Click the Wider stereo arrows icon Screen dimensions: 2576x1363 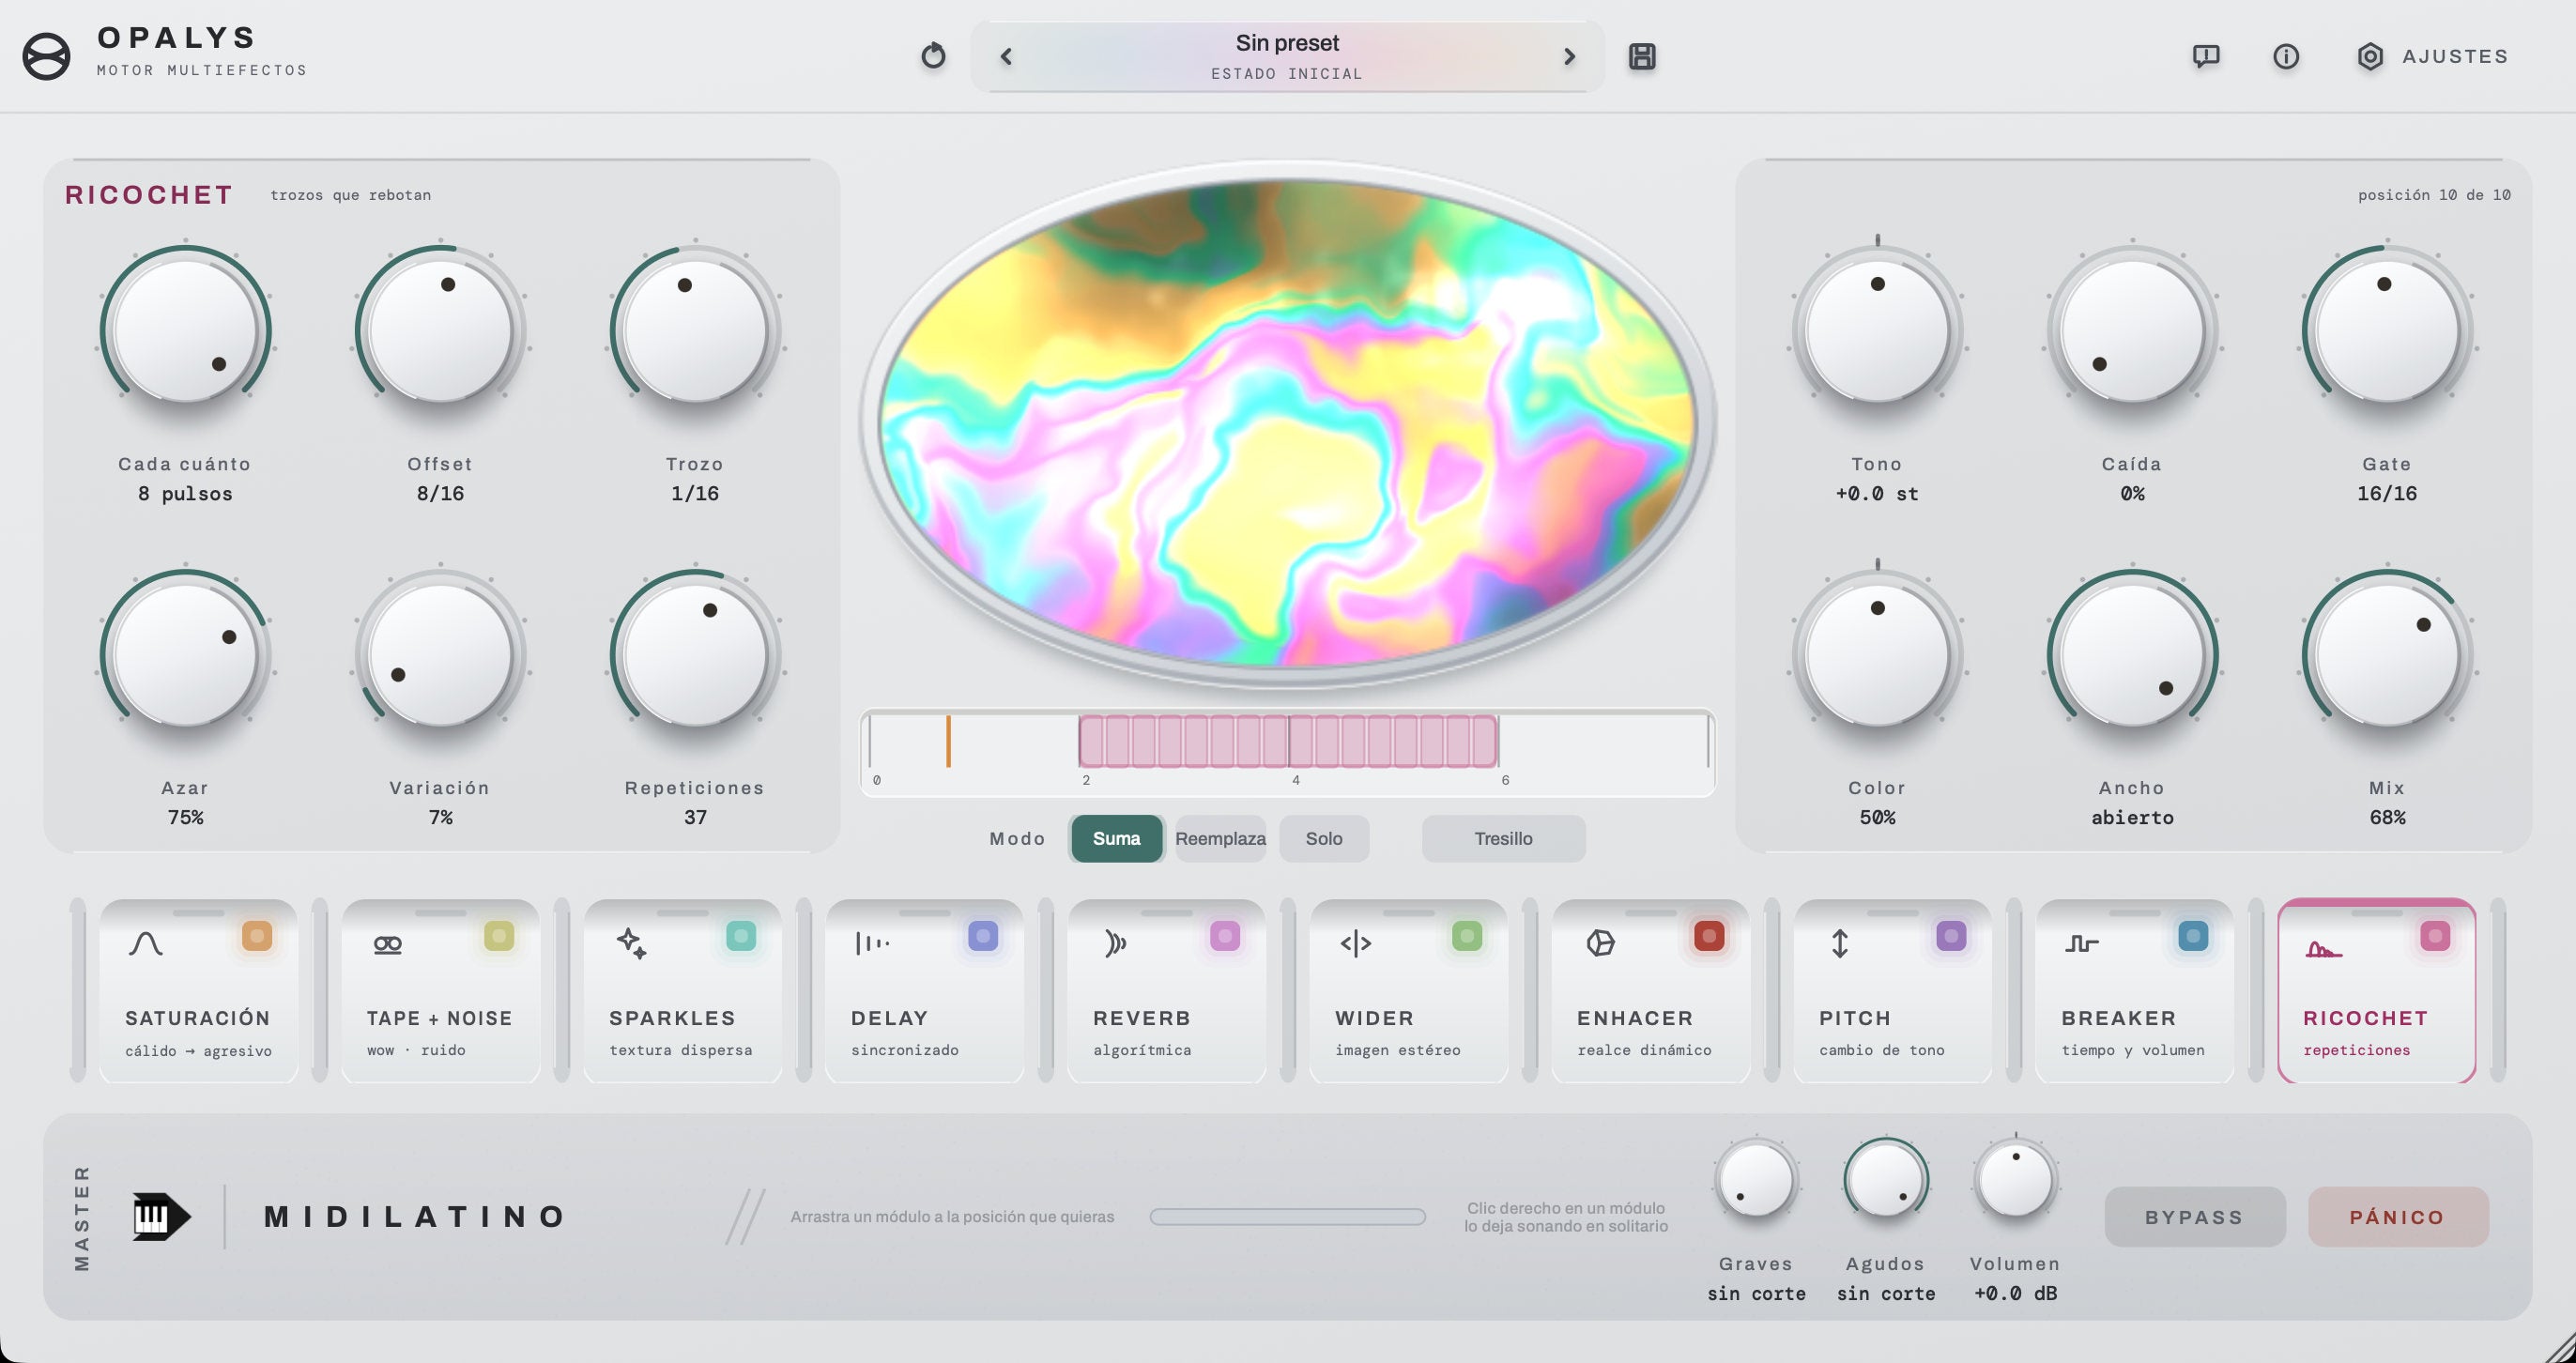(x=1356, y=943)
